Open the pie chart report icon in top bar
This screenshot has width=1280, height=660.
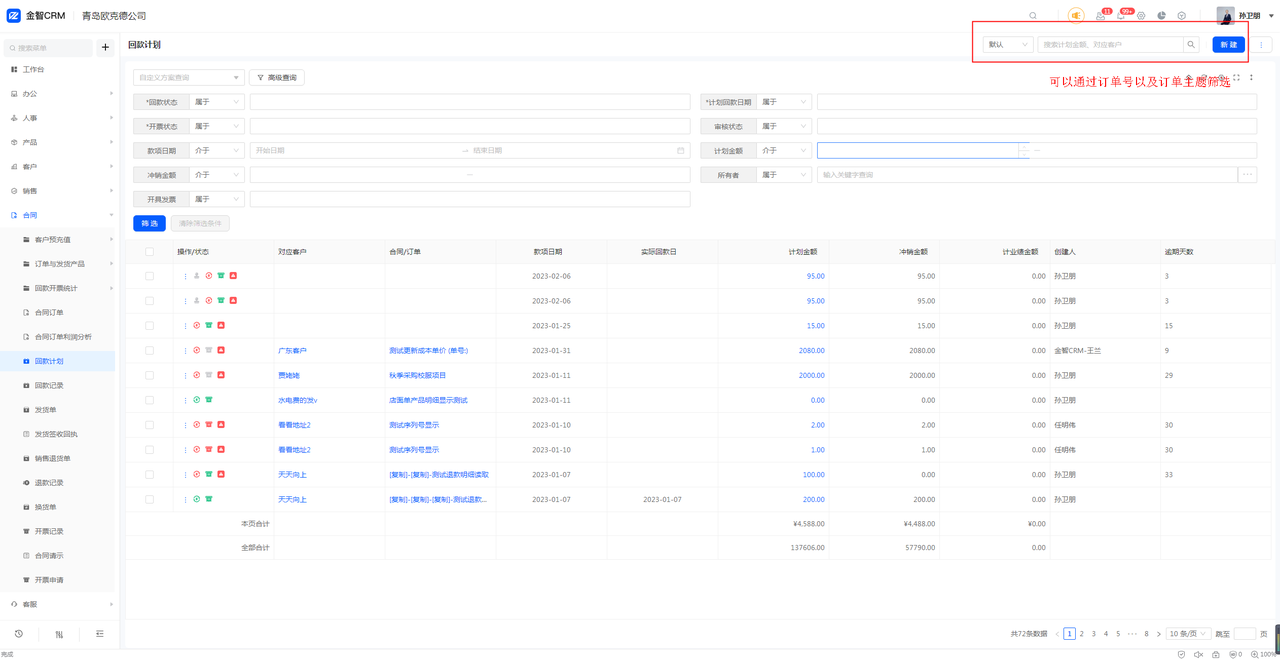click(x=1161, y=16)
